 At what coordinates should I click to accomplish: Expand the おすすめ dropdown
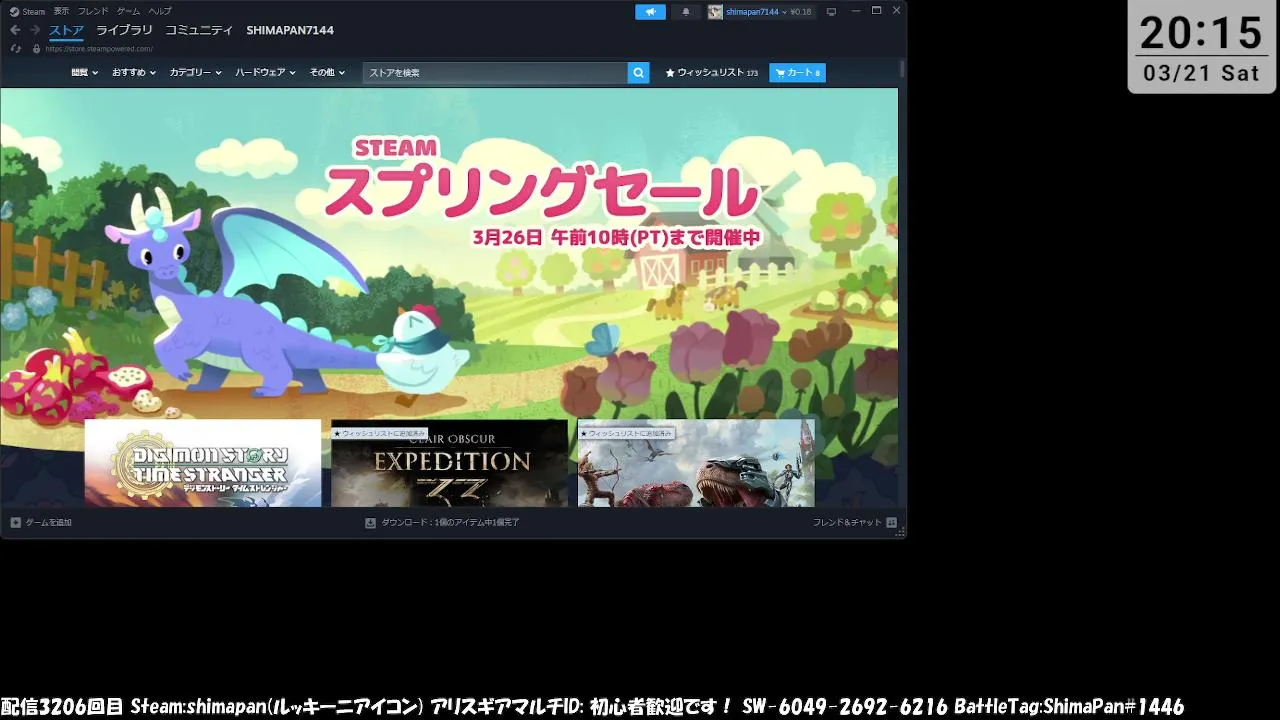point(134,73)
